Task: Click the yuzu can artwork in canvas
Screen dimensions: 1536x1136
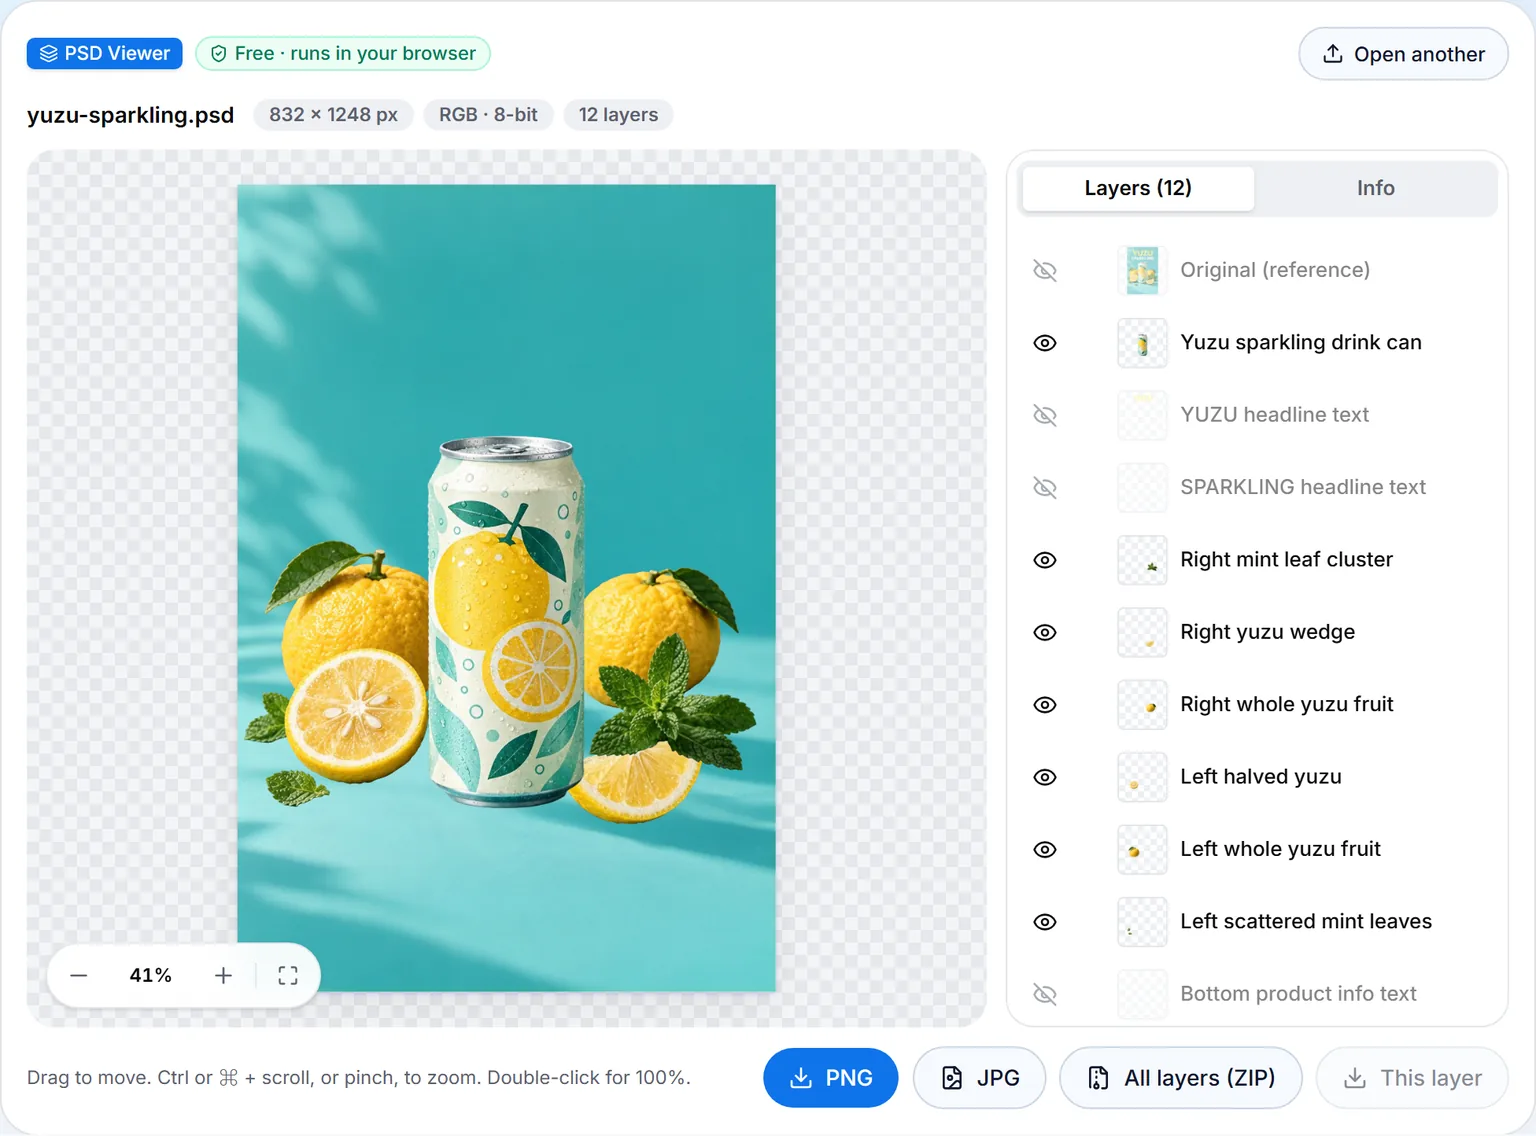Action: 505,620
